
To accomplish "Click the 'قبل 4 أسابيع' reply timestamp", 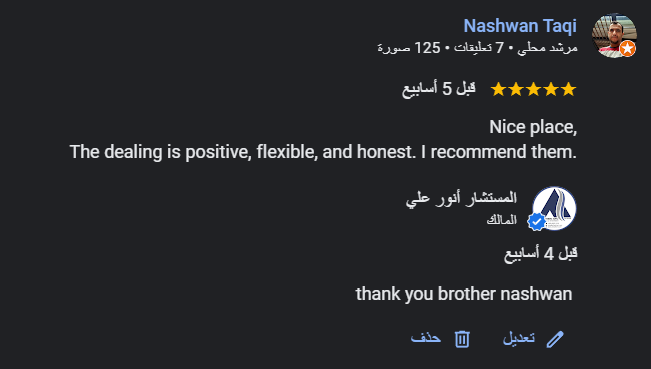I will [541, 253].
